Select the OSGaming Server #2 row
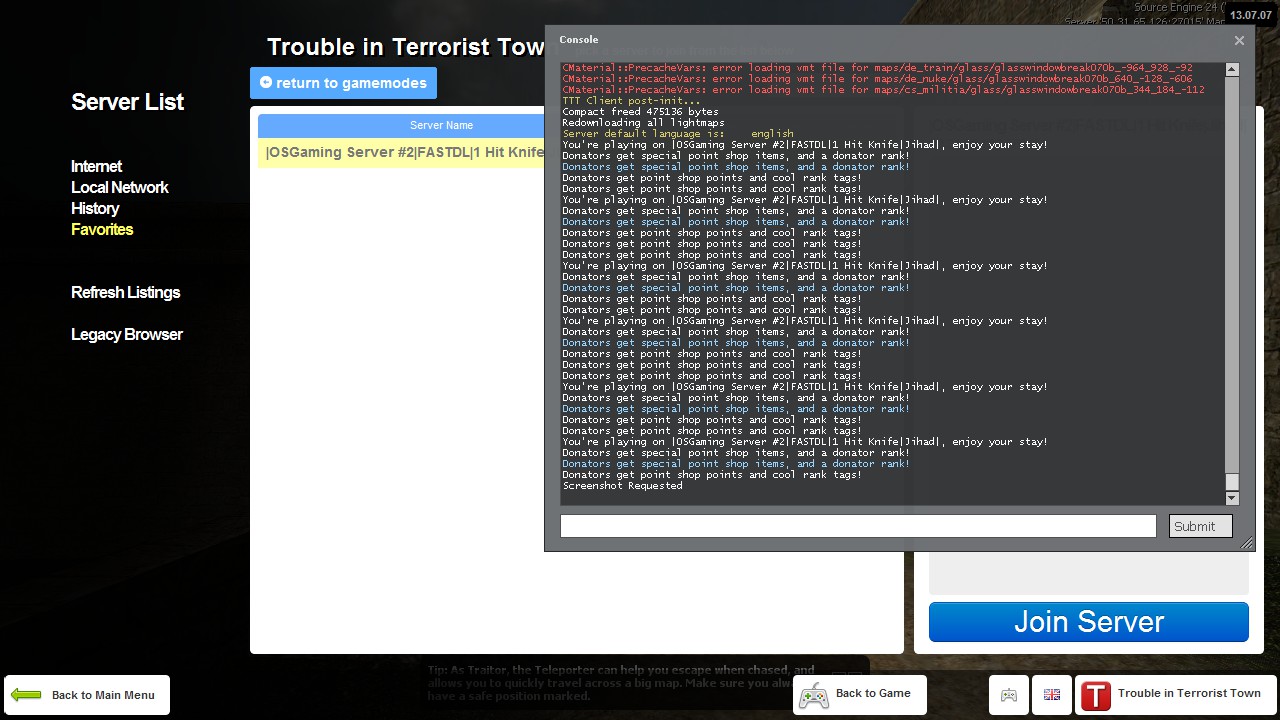The height and width of the screenshot is (720, 1280). [401, 152]
